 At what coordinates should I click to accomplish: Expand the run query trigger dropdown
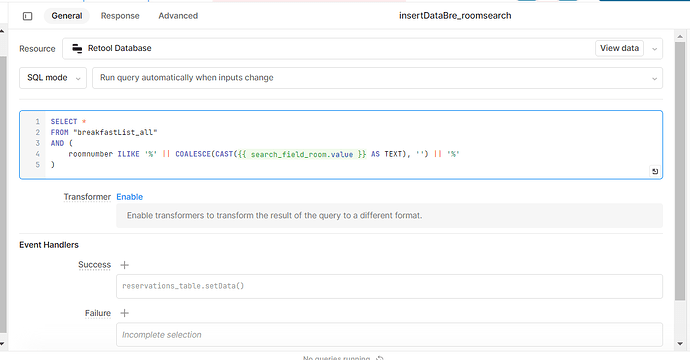click(377, 78)
